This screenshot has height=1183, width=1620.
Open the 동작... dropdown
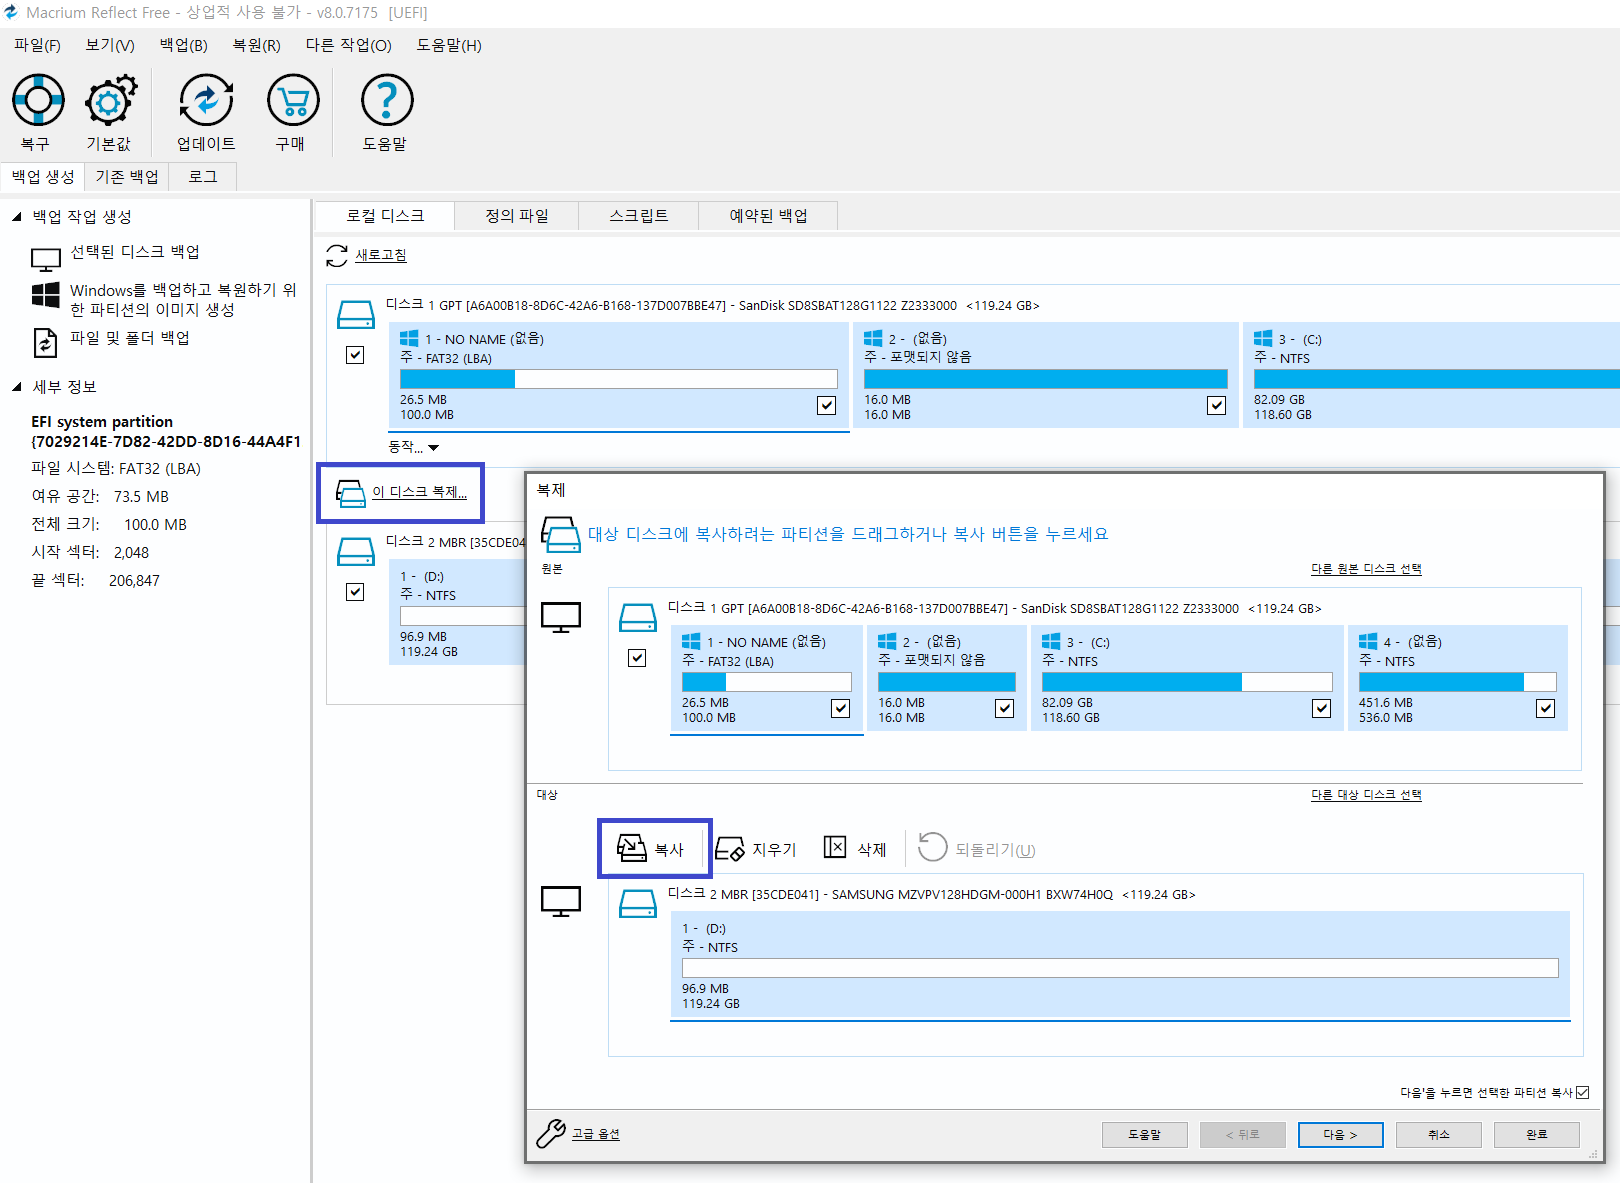[413, 447]
